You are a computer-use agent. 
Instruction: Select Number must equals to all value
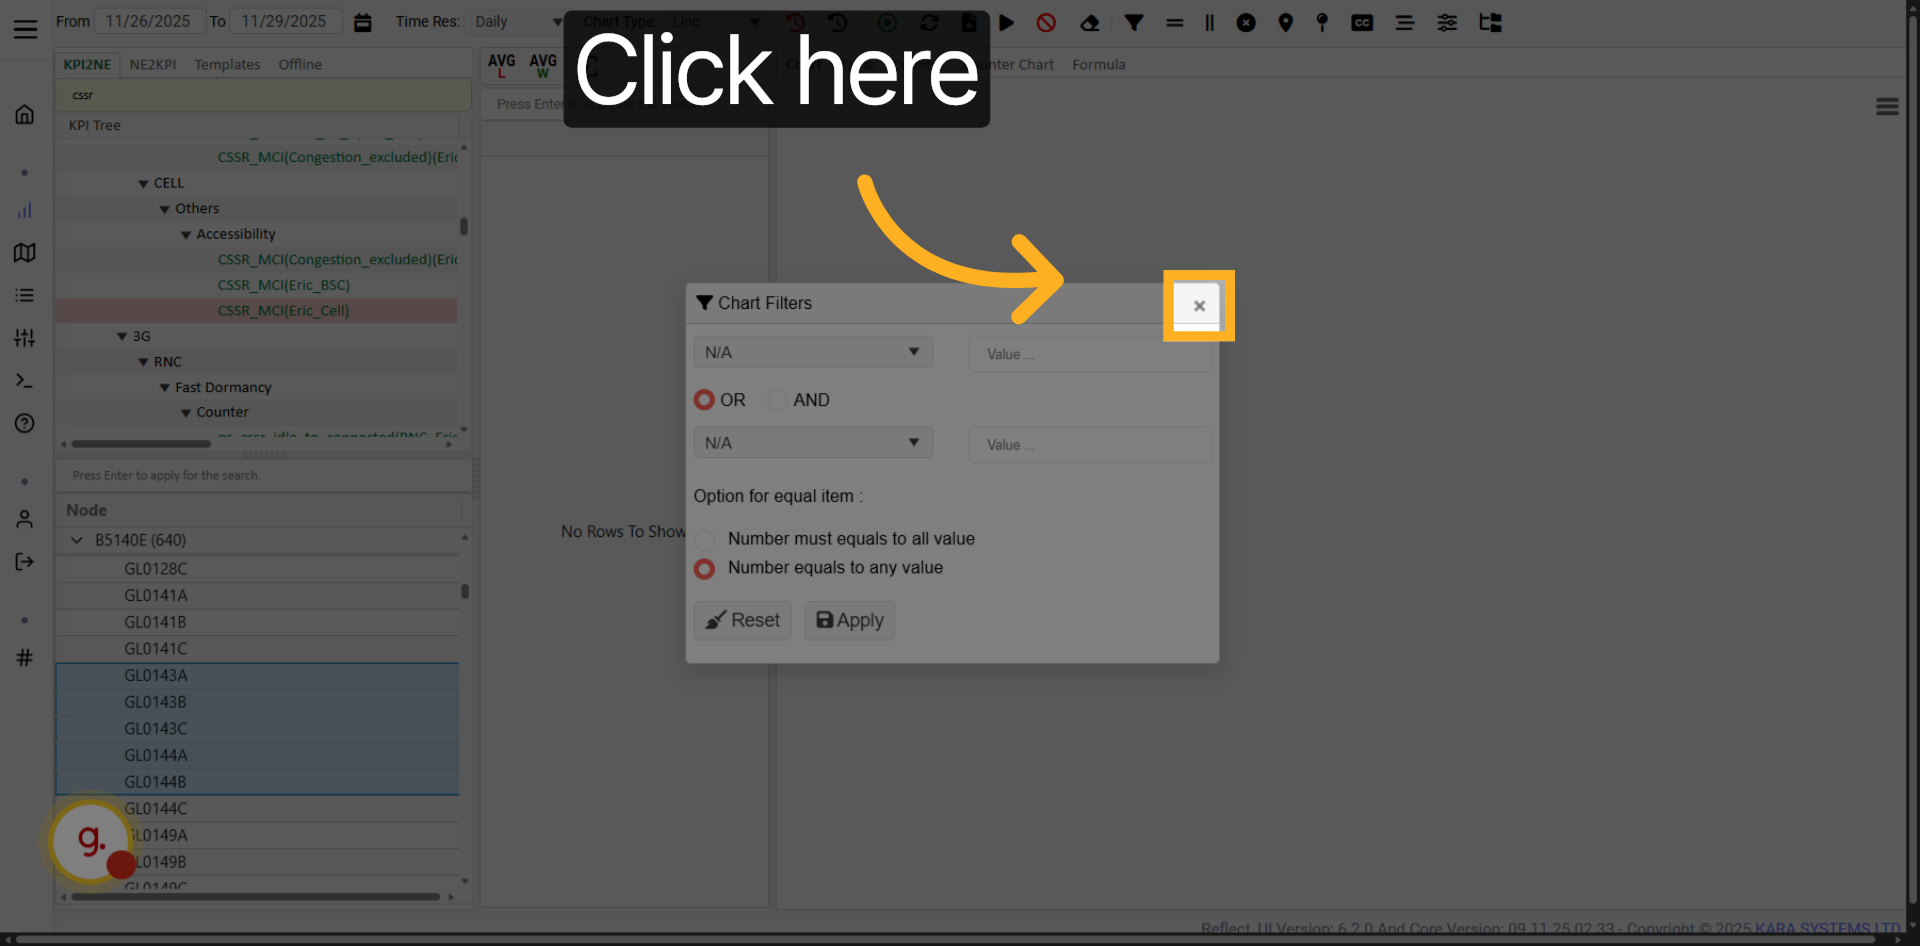705,539
